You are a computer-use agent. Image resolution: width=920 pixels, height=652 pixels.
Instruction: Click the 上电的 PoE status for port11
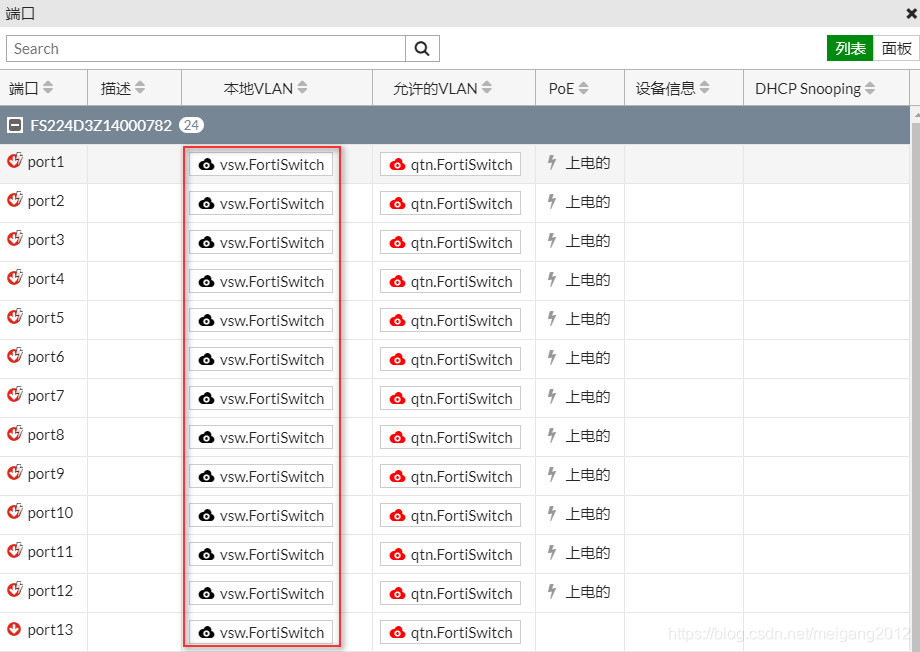coord(587,553)
